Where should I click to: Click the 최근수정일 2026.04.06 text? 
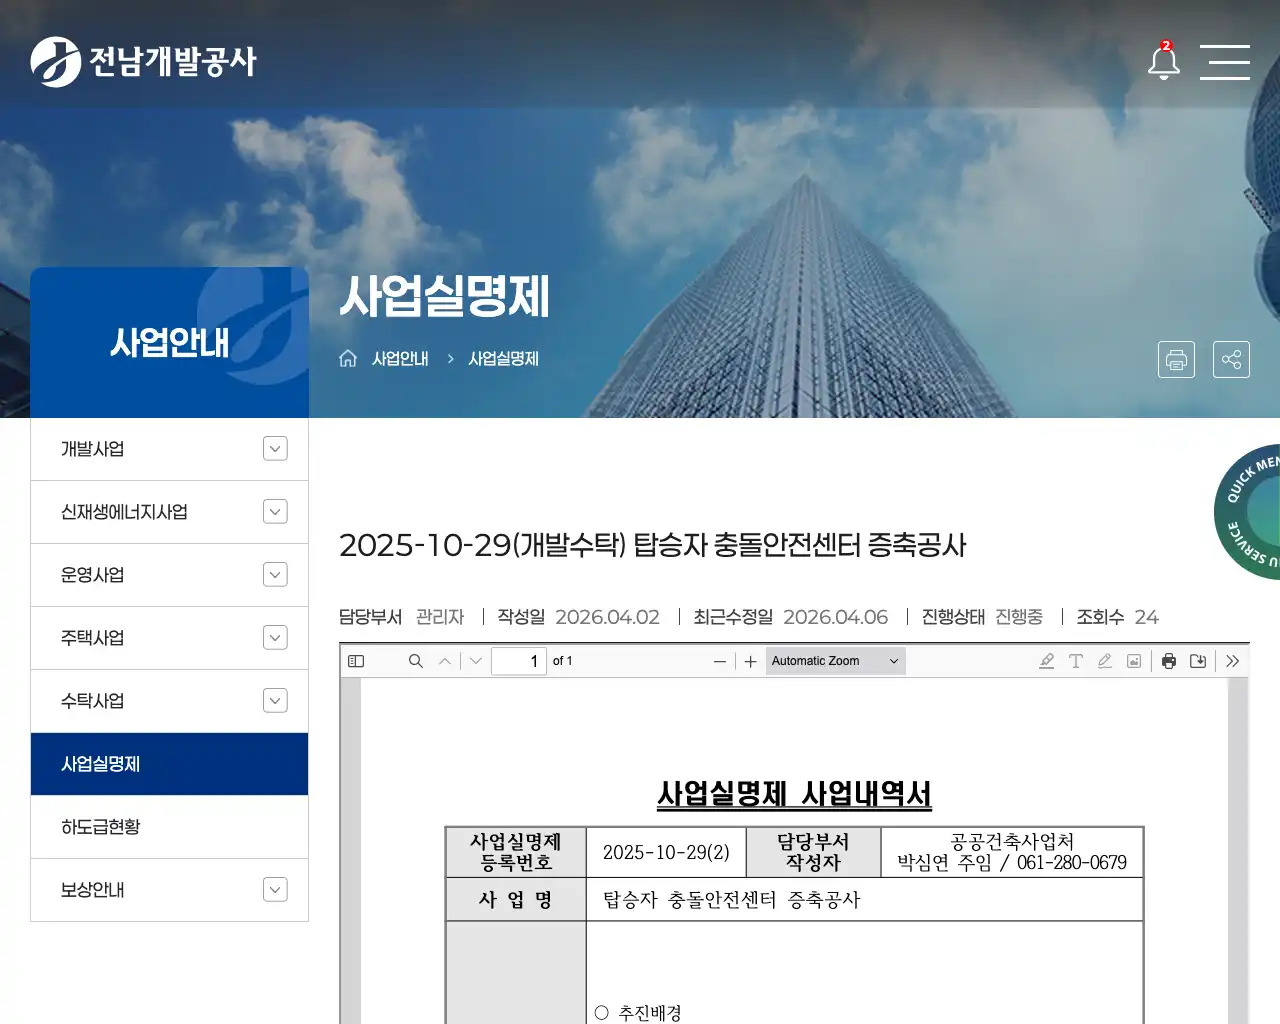tap(791, 617)
